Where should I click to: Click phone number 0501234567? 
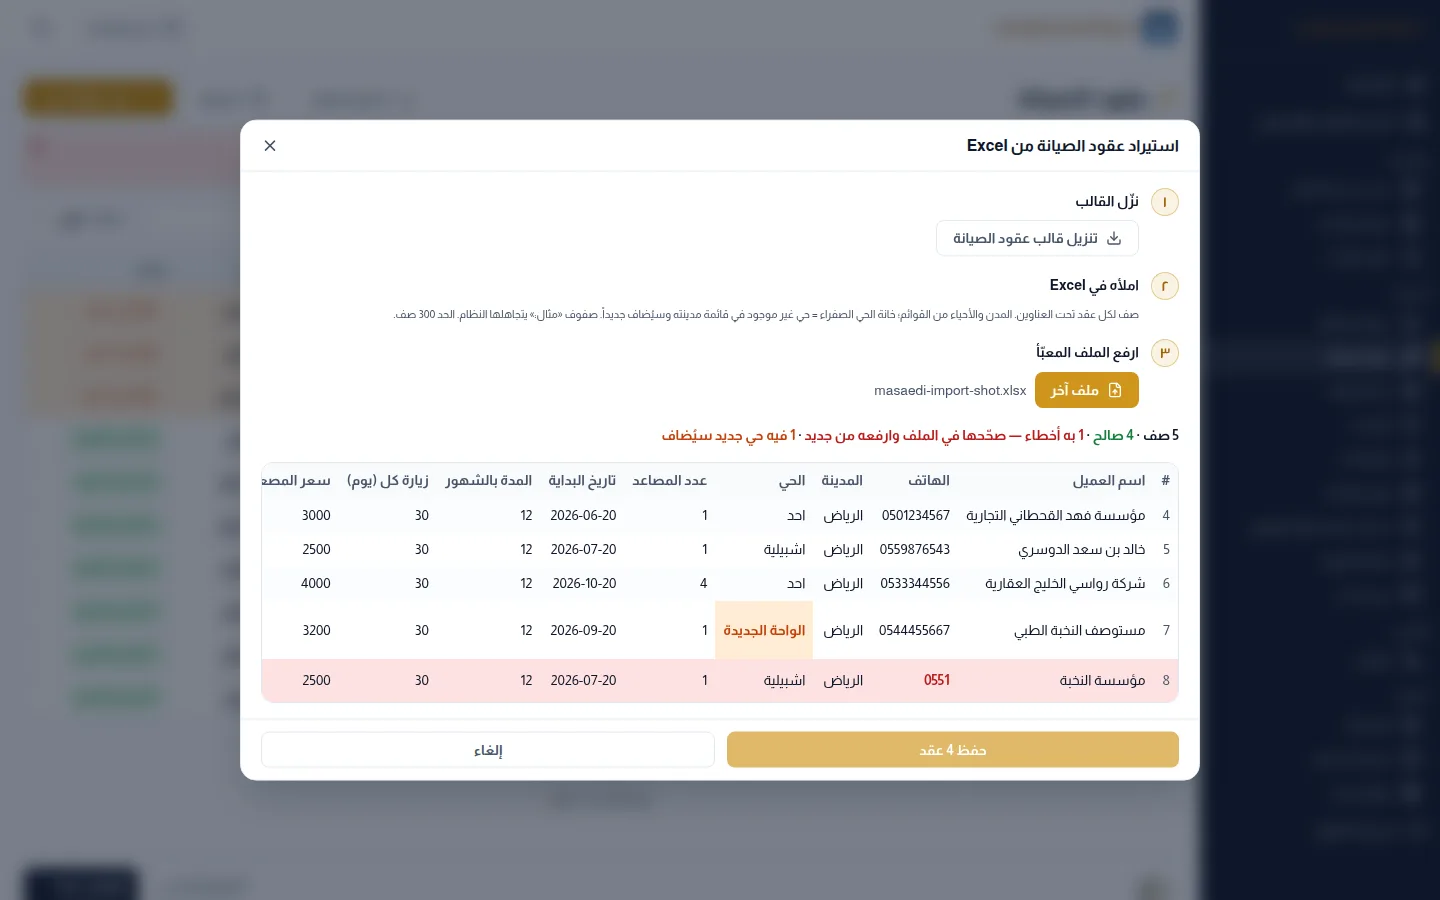[x=916, y=516]
